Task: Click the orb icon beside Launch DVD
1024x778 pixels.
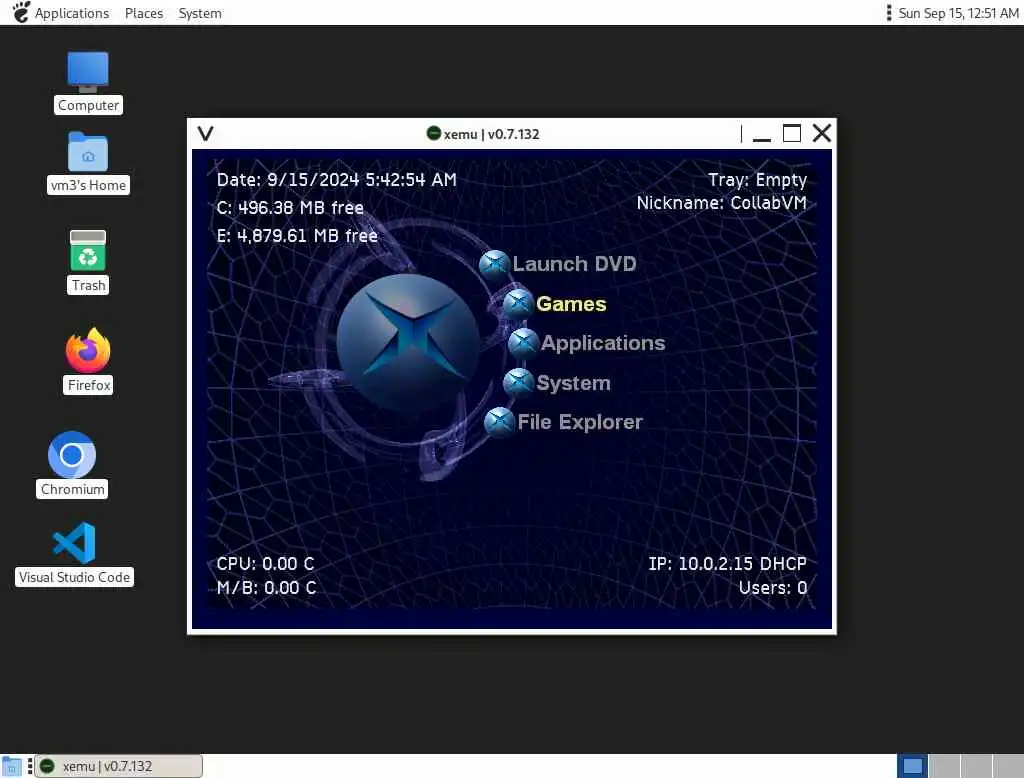Action: pyautogui.click(x=494, y=264)
